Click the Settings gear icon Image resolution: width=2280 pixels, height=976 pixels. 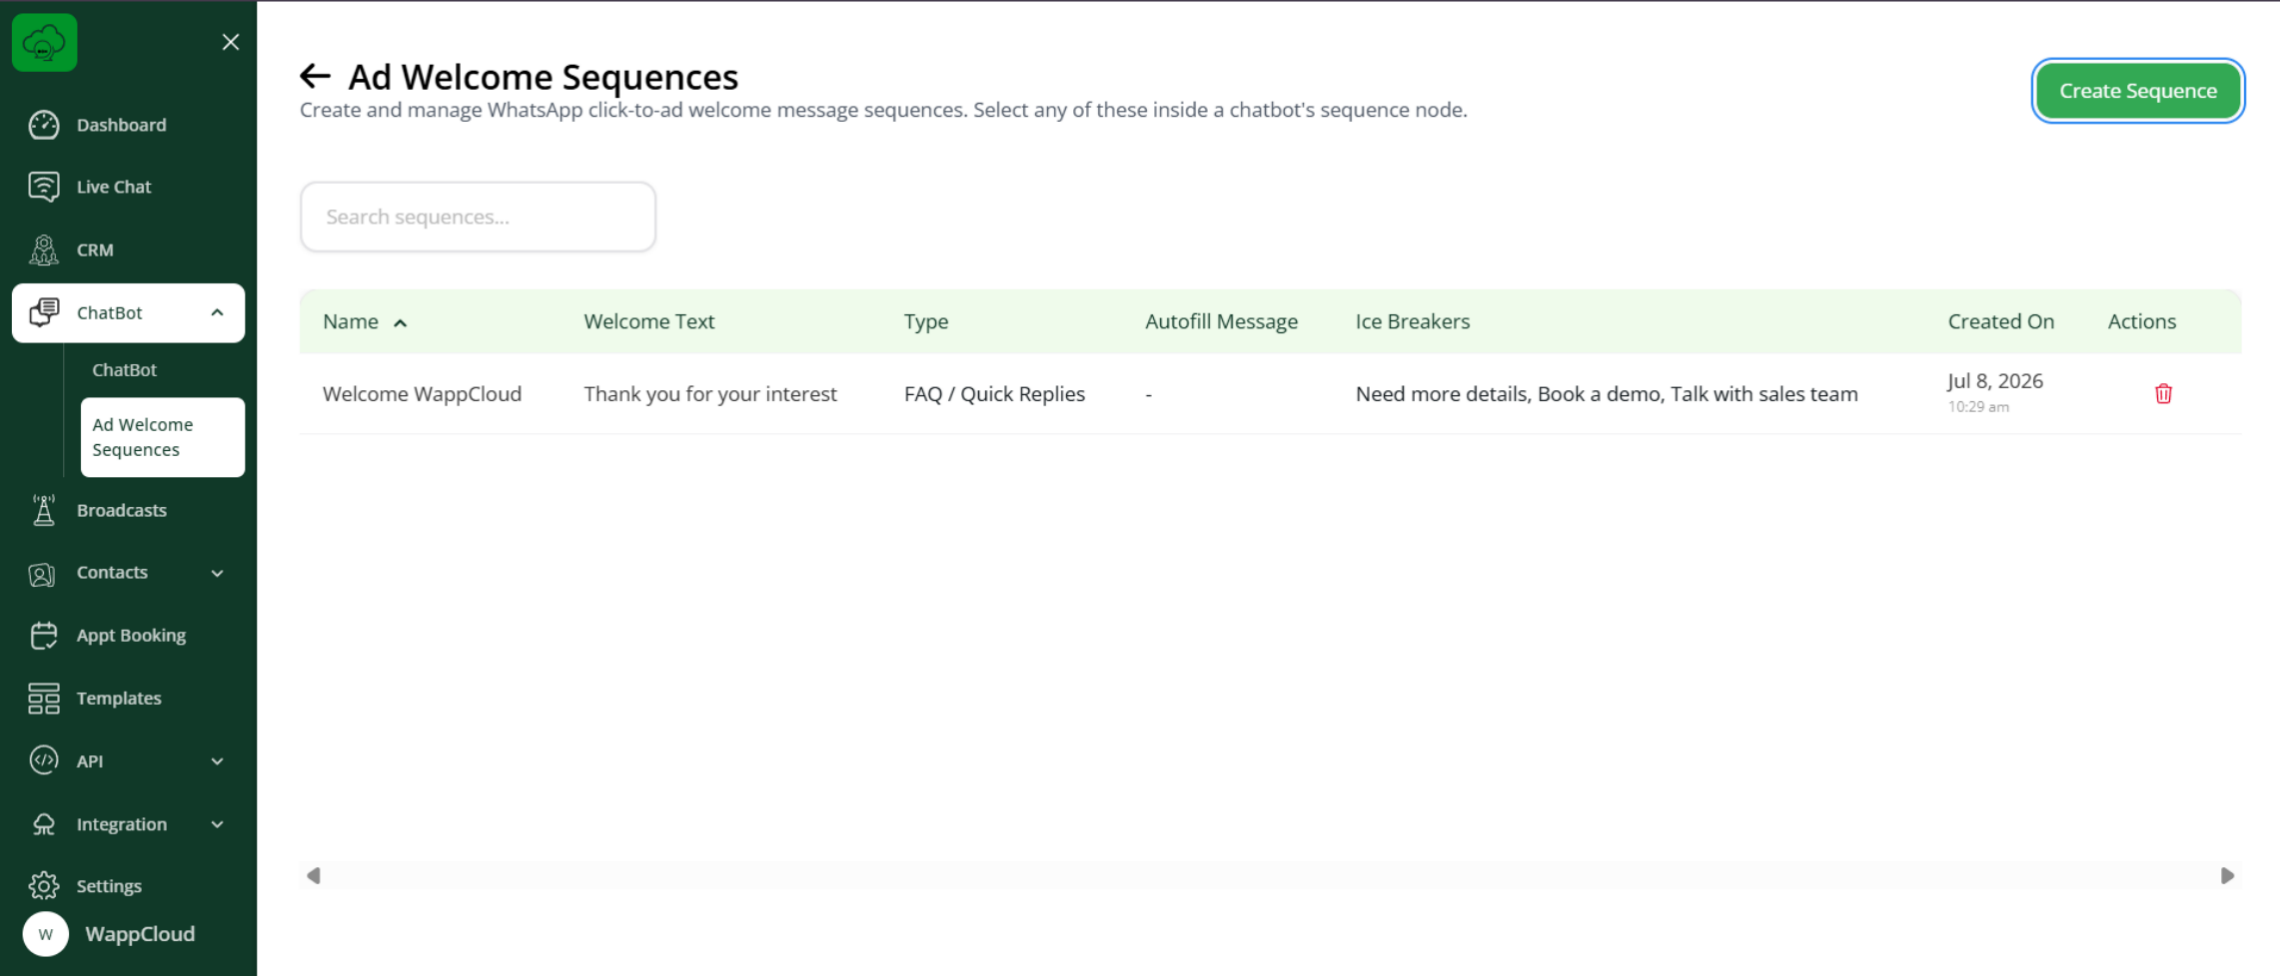click(x=44, y=886)
